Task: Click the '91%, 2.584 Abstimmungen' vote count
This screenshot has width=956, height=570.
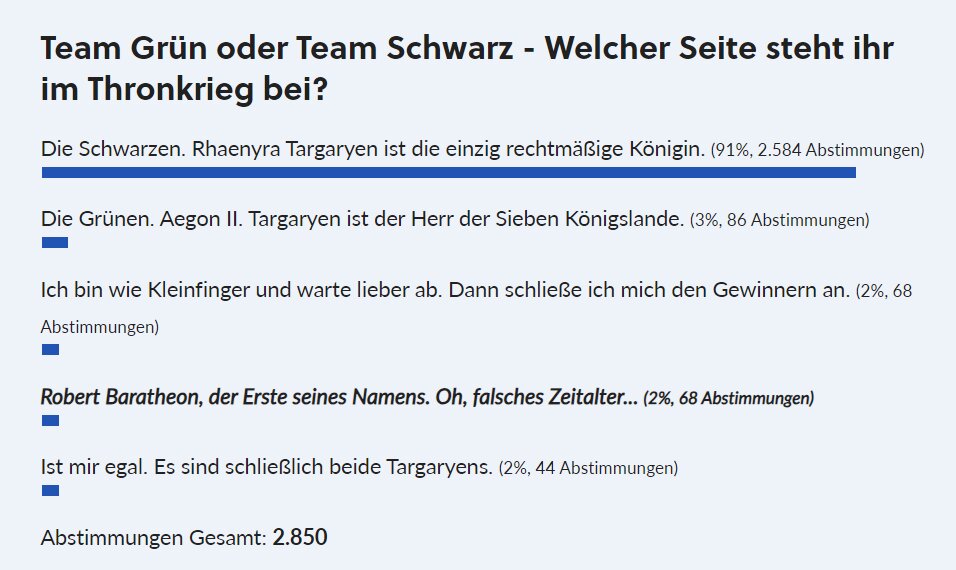Action: (x=817, y=152)
